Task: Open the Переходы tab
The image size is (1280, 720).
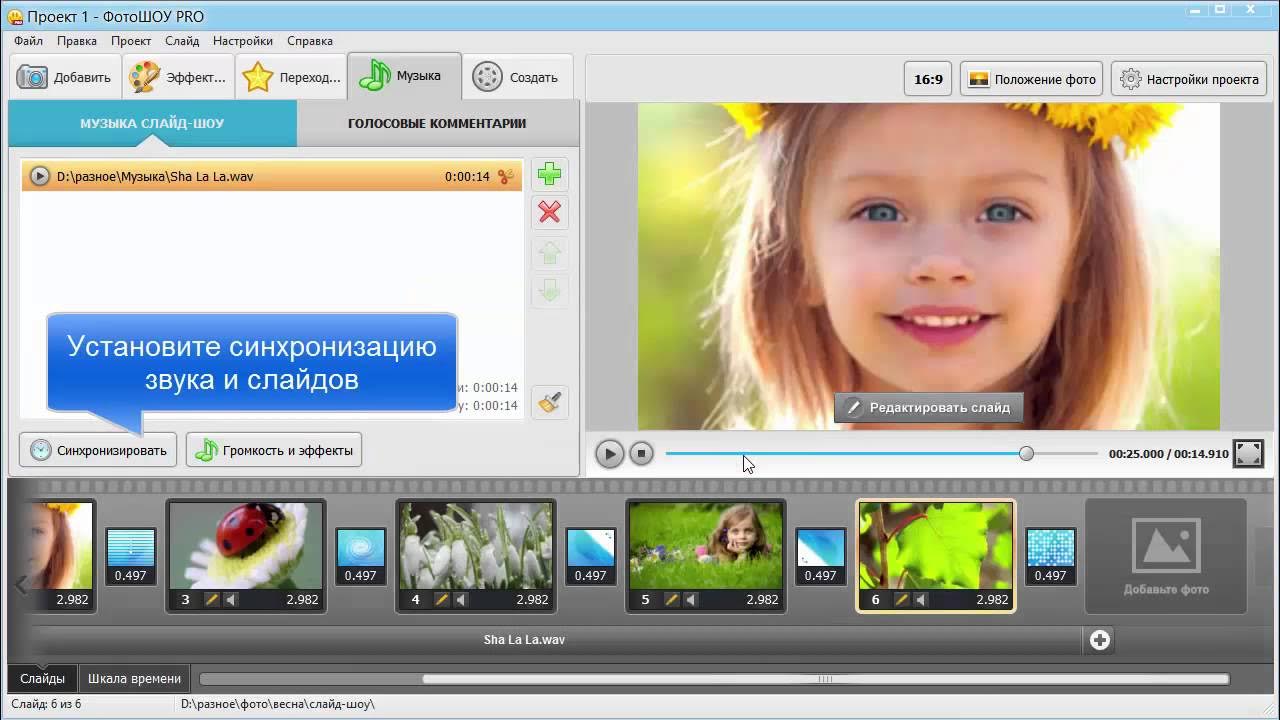Action: [x=291, y=77]
